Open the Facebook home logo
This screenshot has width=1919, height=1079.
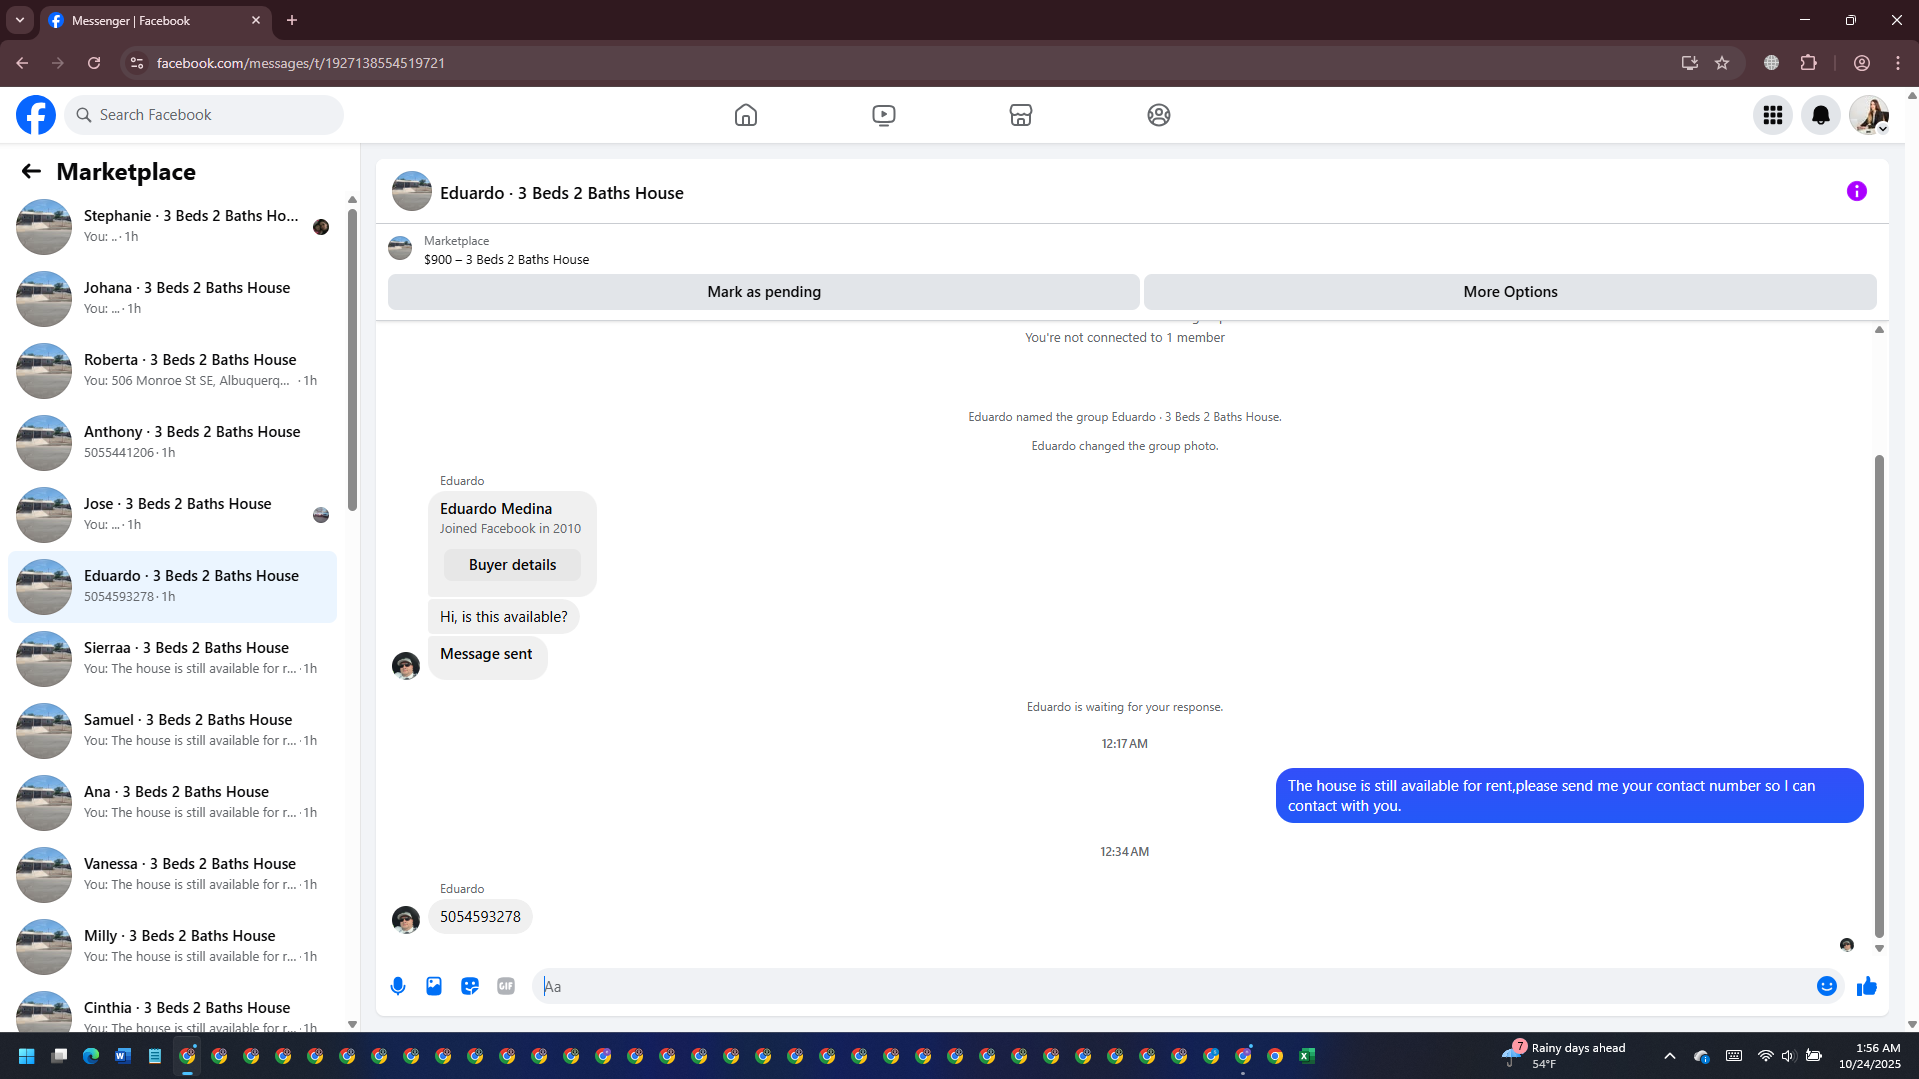pyautogui.click(x=36, y=115)
